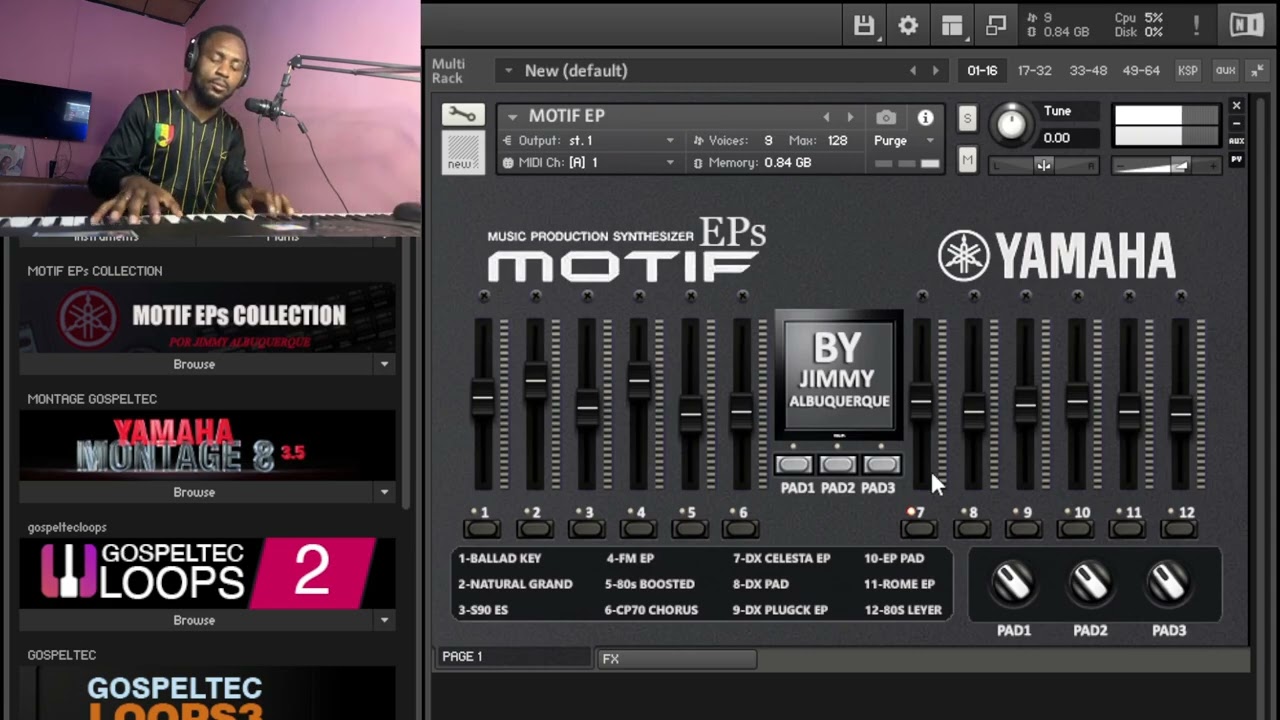The height and width of the screenshot is (720, 1280).
Task: Expand Montage Gospeltec Browse arrow
Action: (384, 492)
